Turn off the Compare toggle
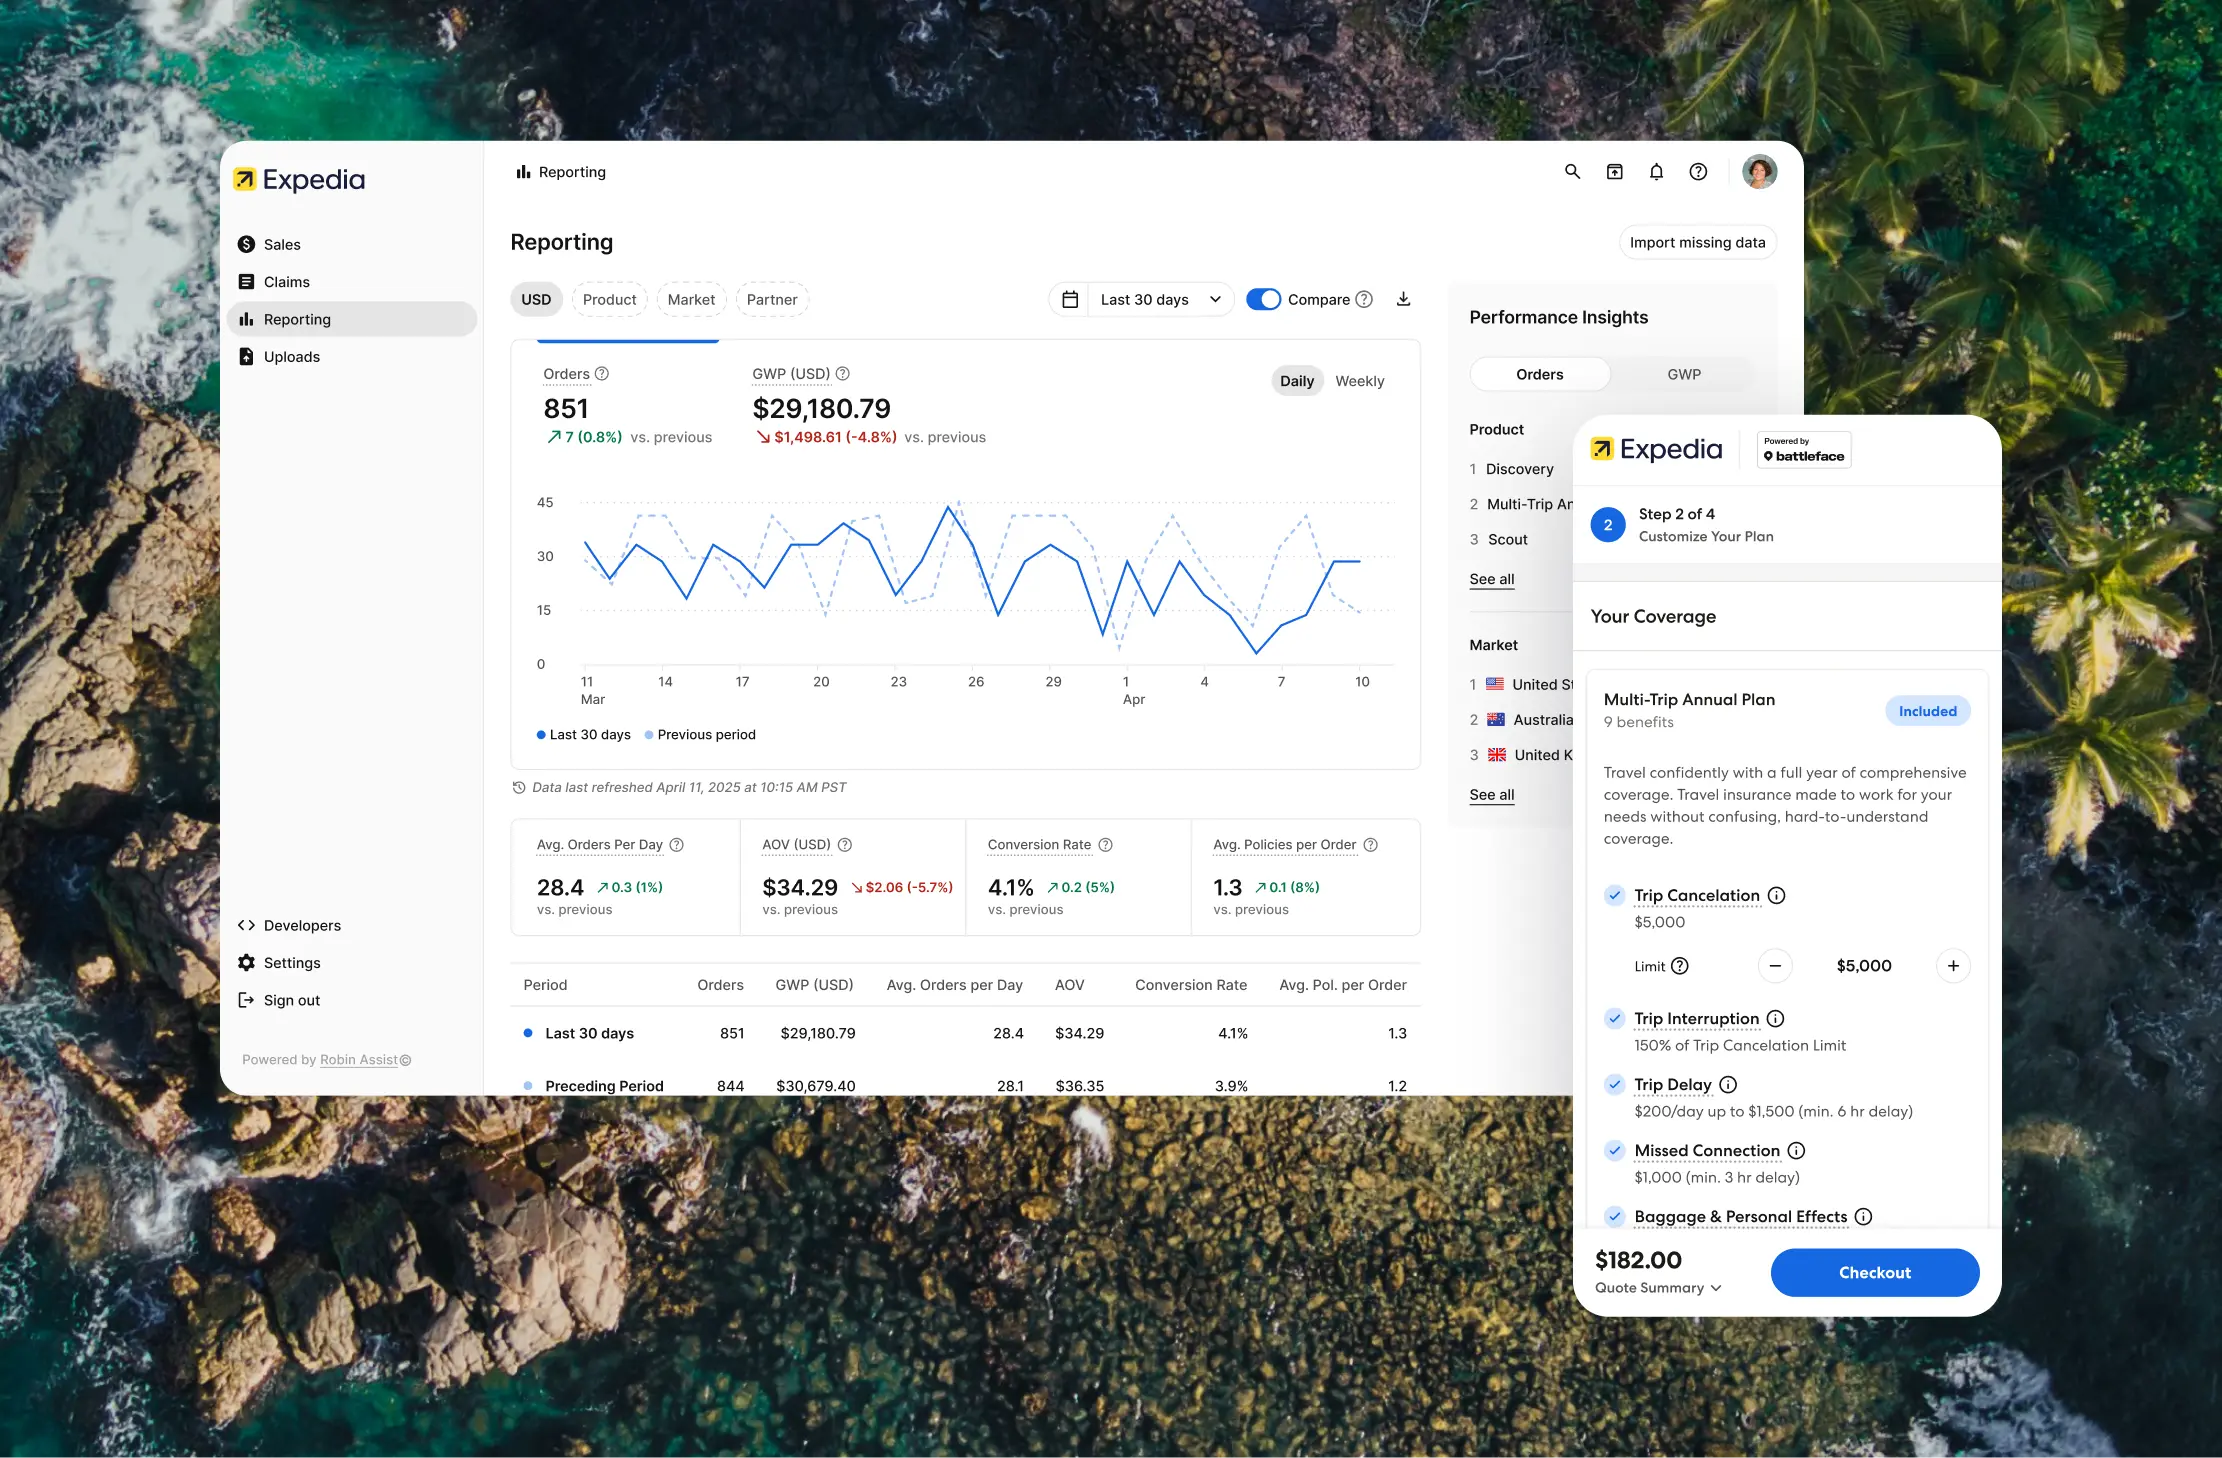The height and width of the screenshot is (1458, 2222). [x=1263, y=299]
